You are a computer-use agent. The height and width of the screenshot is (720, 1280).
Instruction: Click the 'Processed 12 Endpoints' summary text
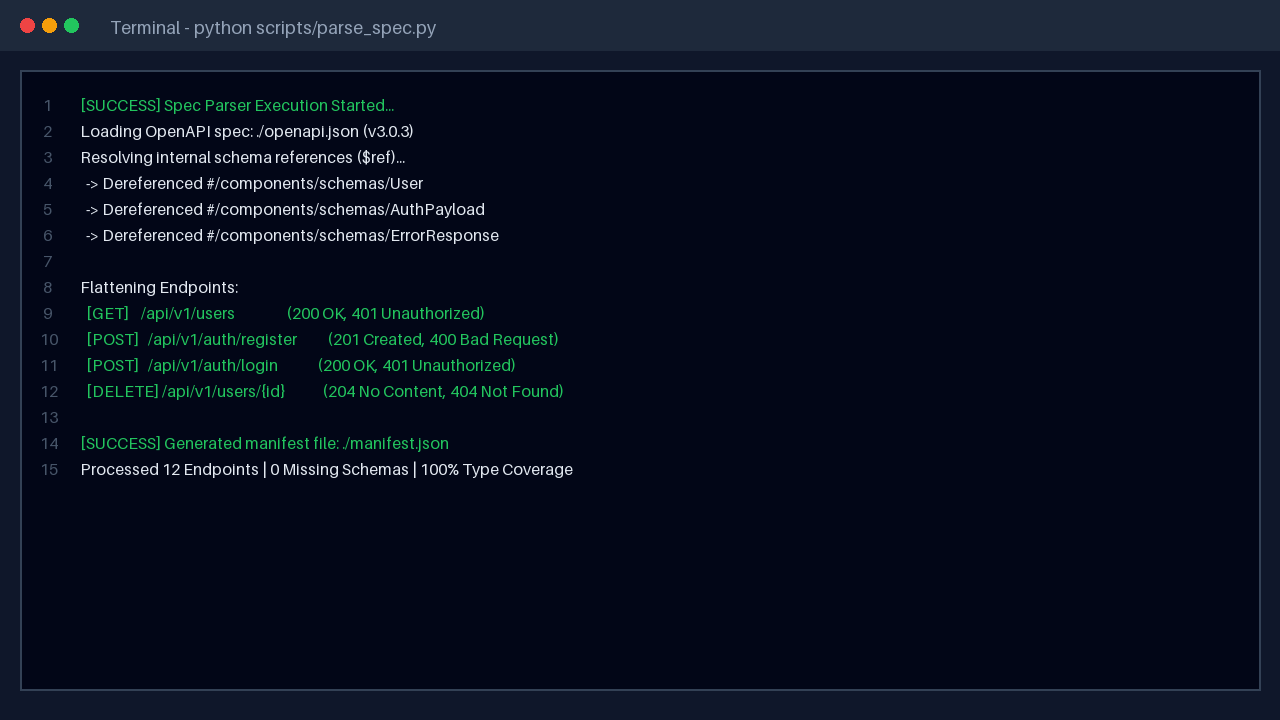pos(170,470)
